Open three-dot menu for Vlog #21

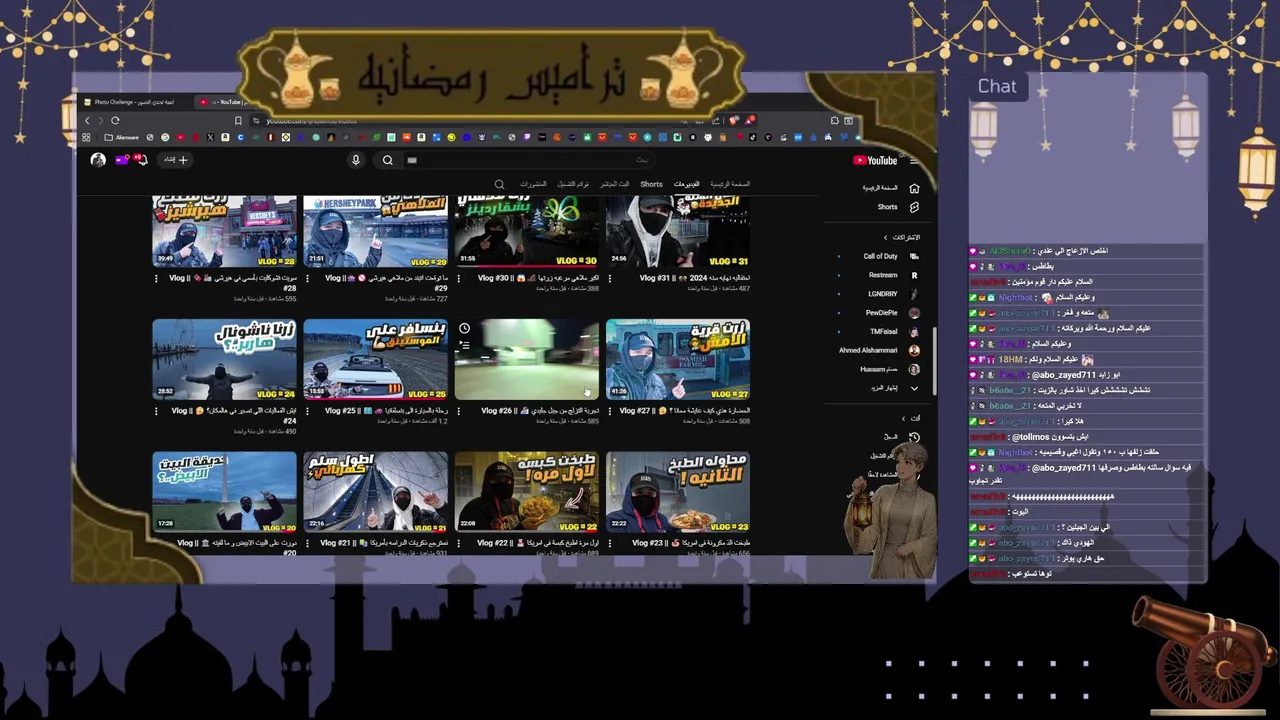pos(307,543)
